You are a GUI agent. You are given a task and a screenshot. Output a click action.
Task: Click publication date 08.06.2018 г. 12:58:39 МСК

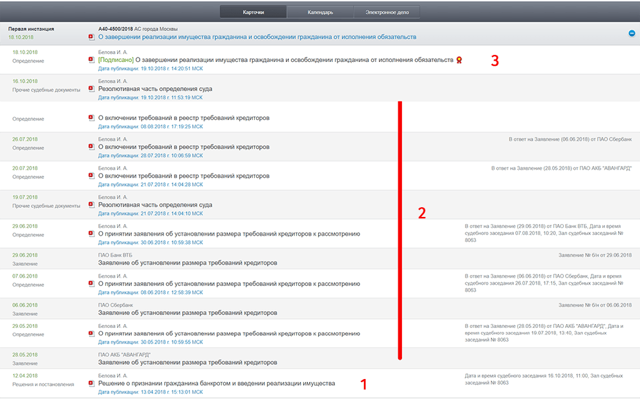point(150,293)
